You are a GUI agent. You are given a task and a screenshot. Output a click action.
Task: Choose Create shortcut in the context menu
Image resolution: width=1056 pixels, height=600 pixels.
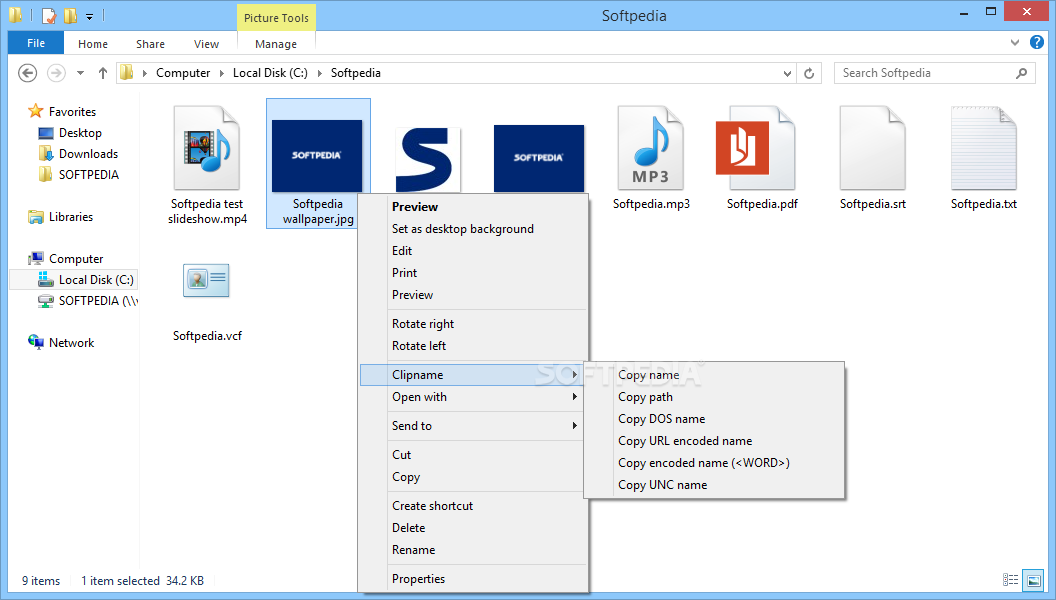click(x=432, y=506)
